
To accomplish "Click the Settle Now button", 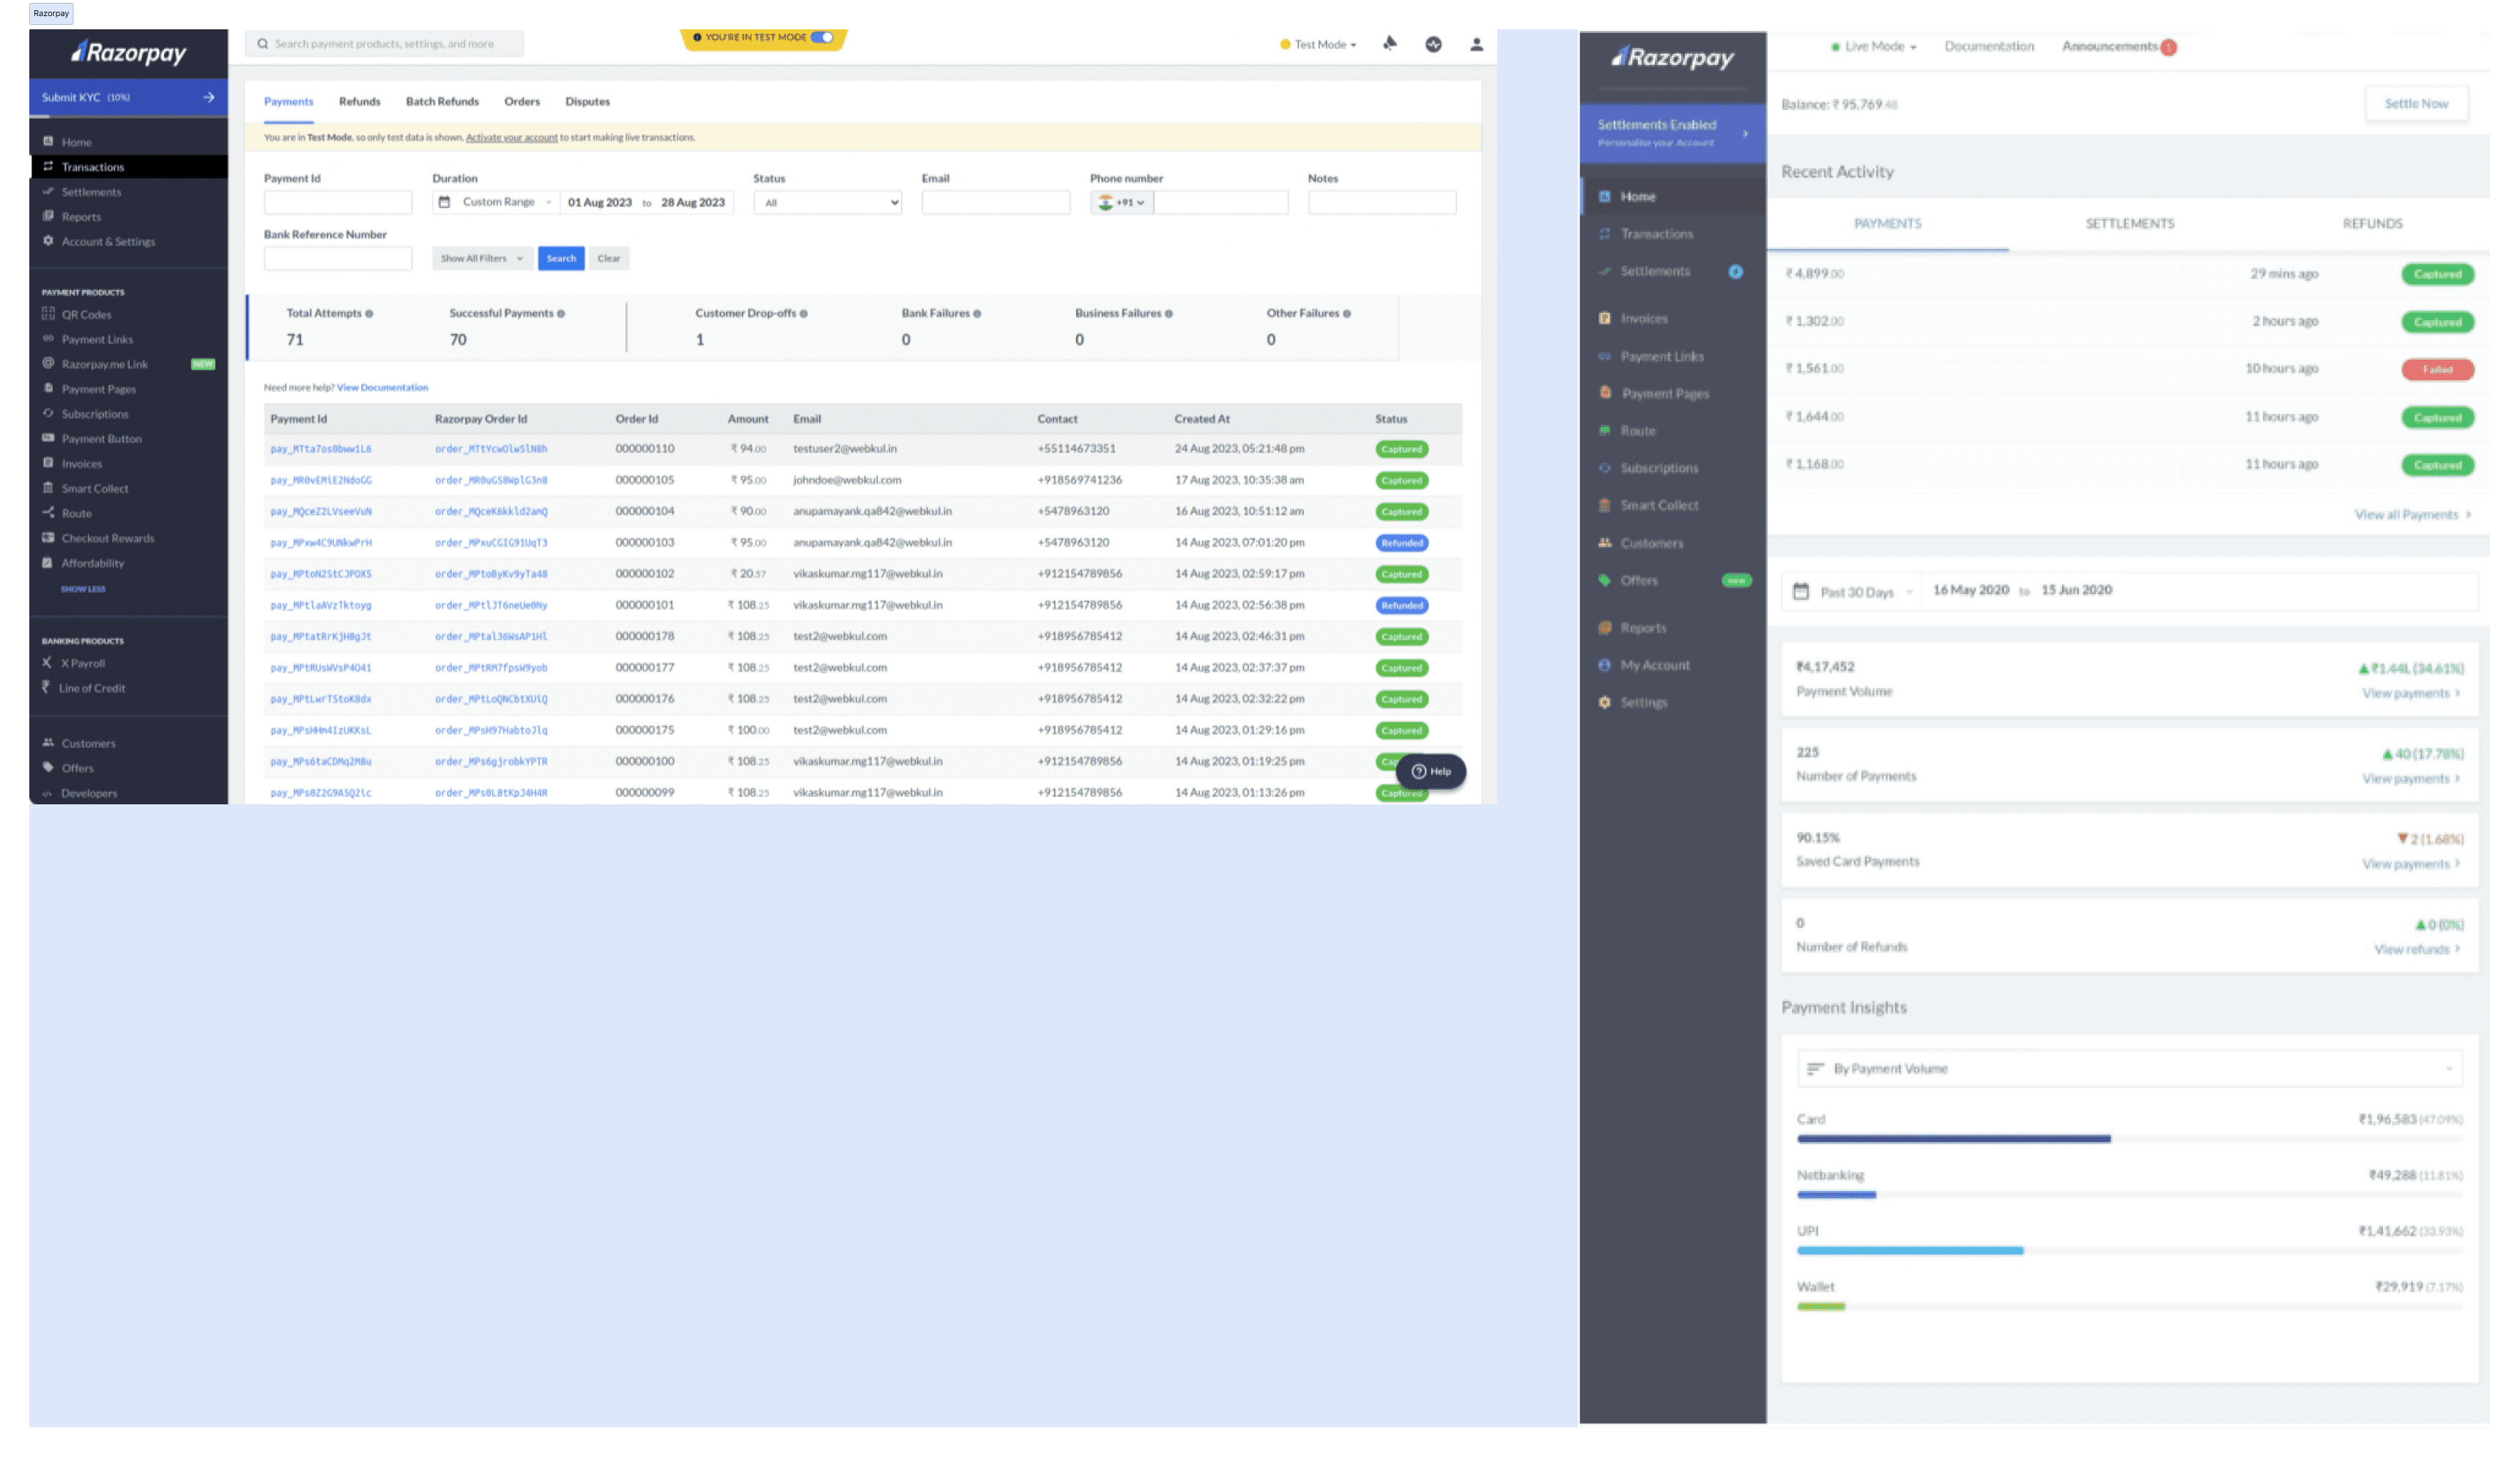I will tap(2416, 103).
